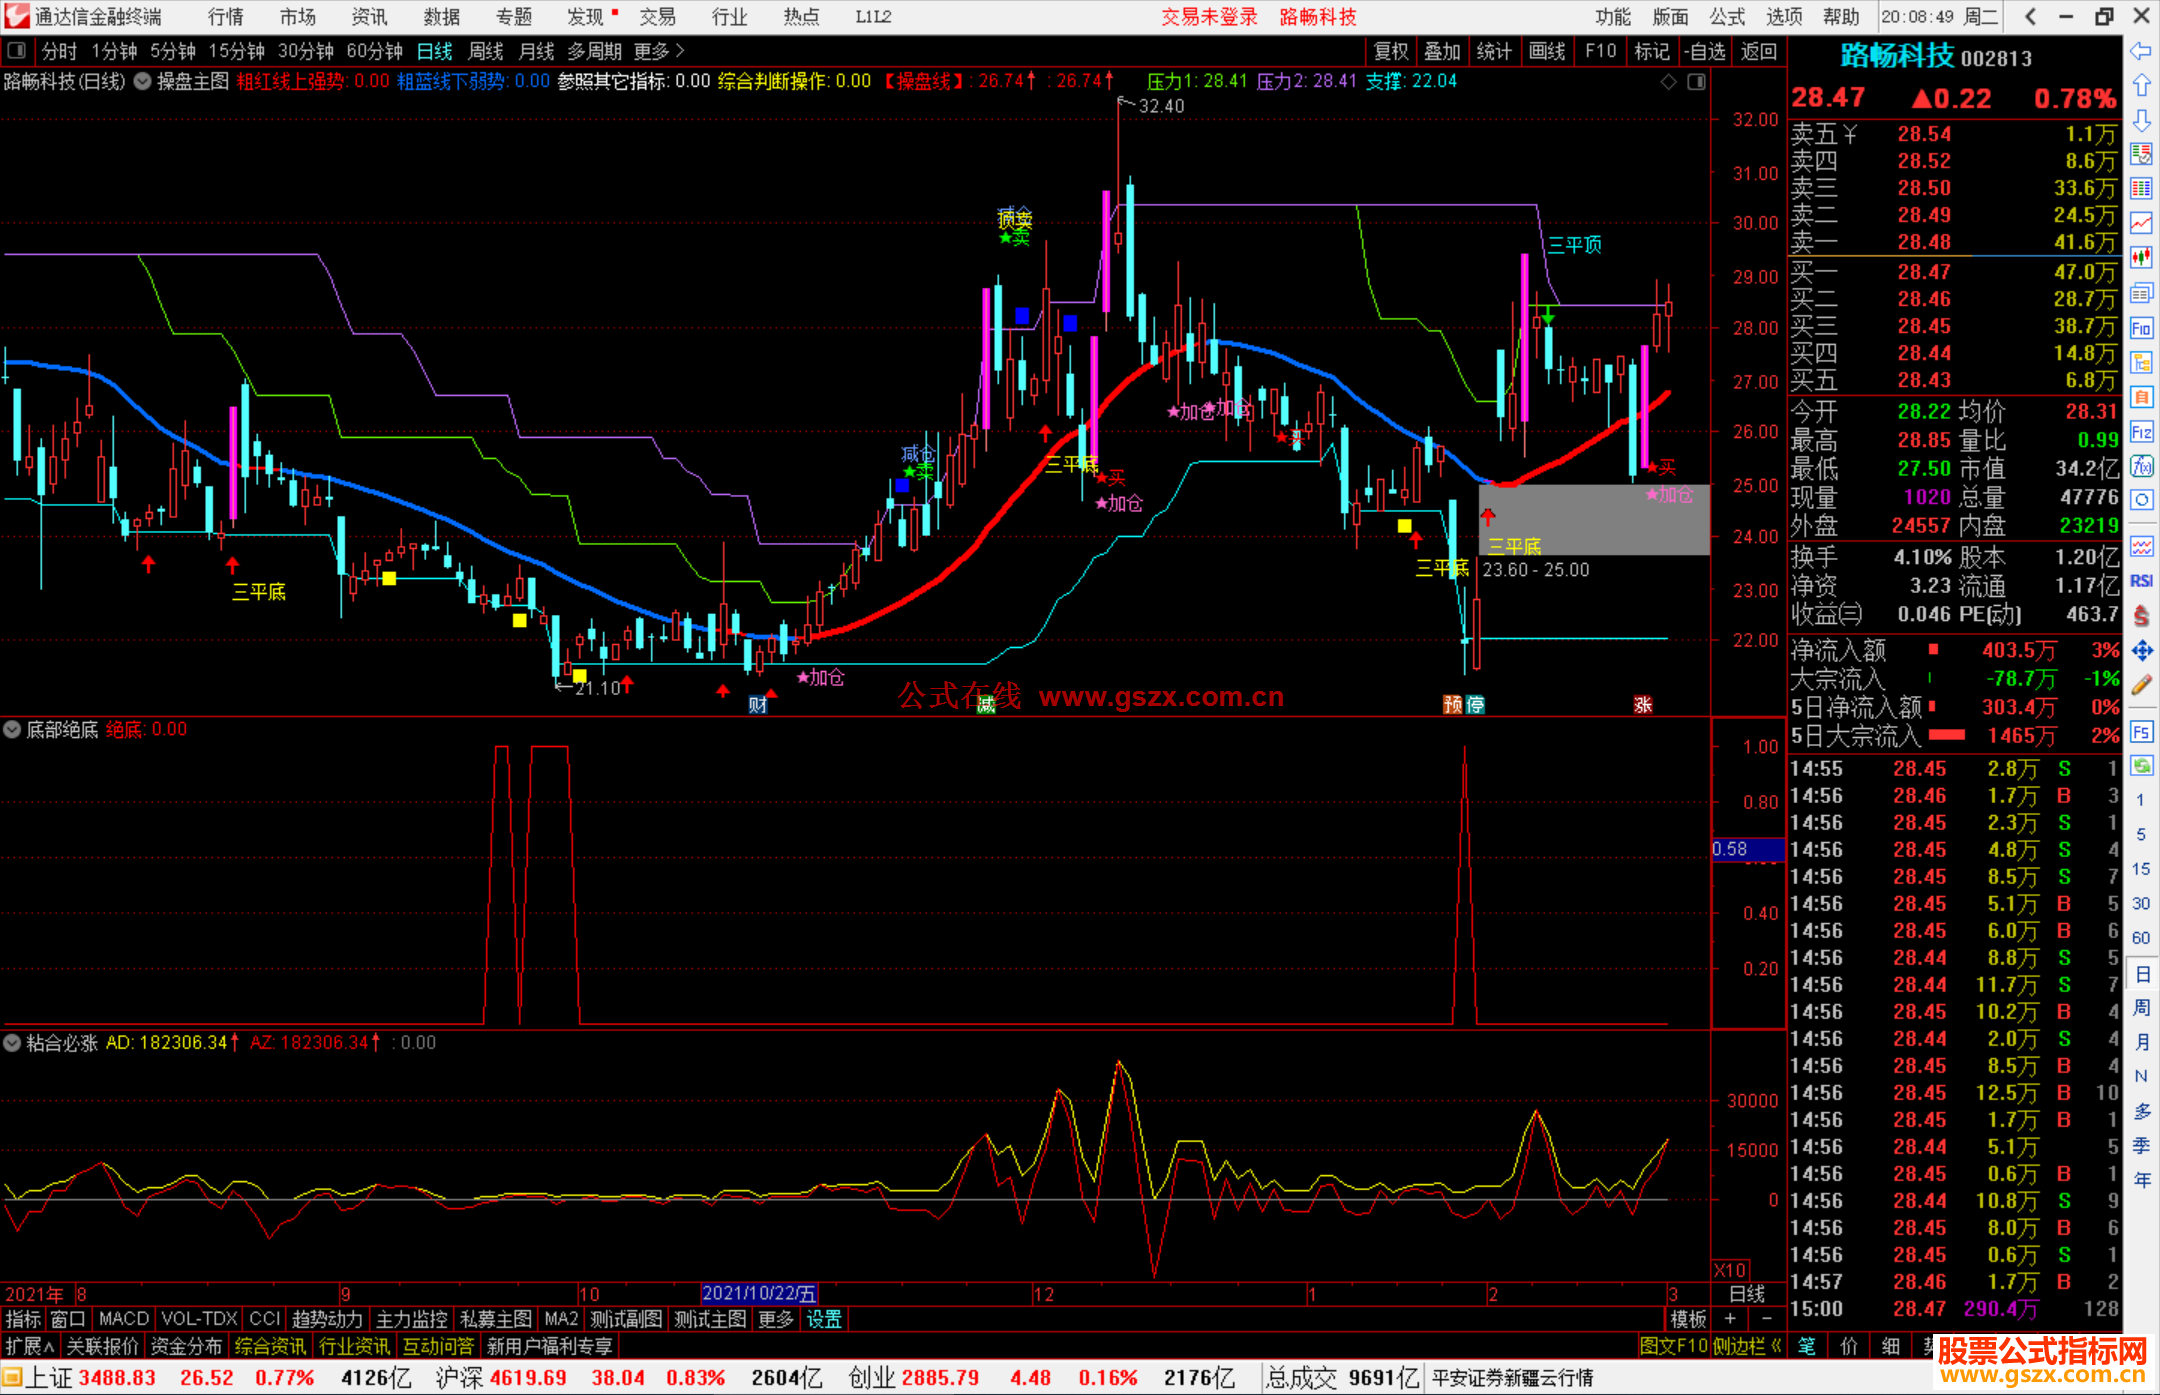
Task: Switch to the 5 minute period in sidebar
Action: click(2141, 834)
